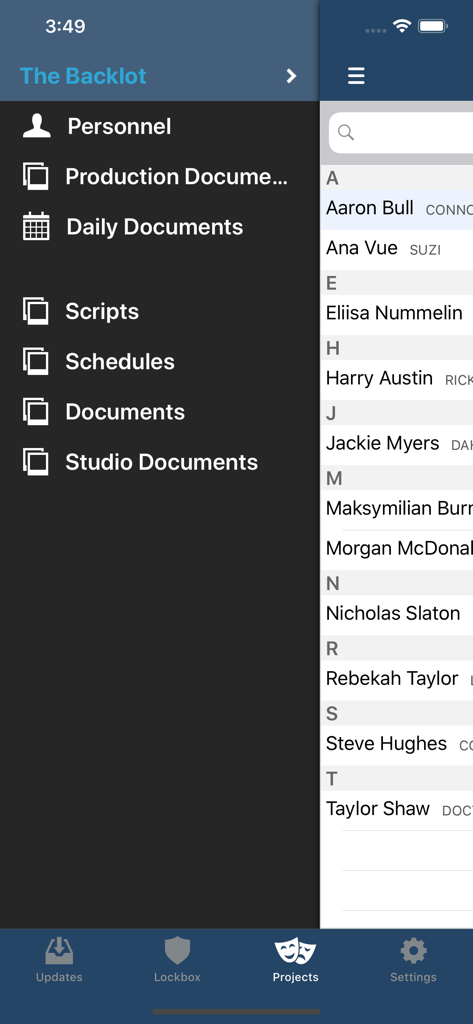Open the Studio Documents menu item
The height and width of the screenshot is (1024, 473).
[x=159, y=462]
